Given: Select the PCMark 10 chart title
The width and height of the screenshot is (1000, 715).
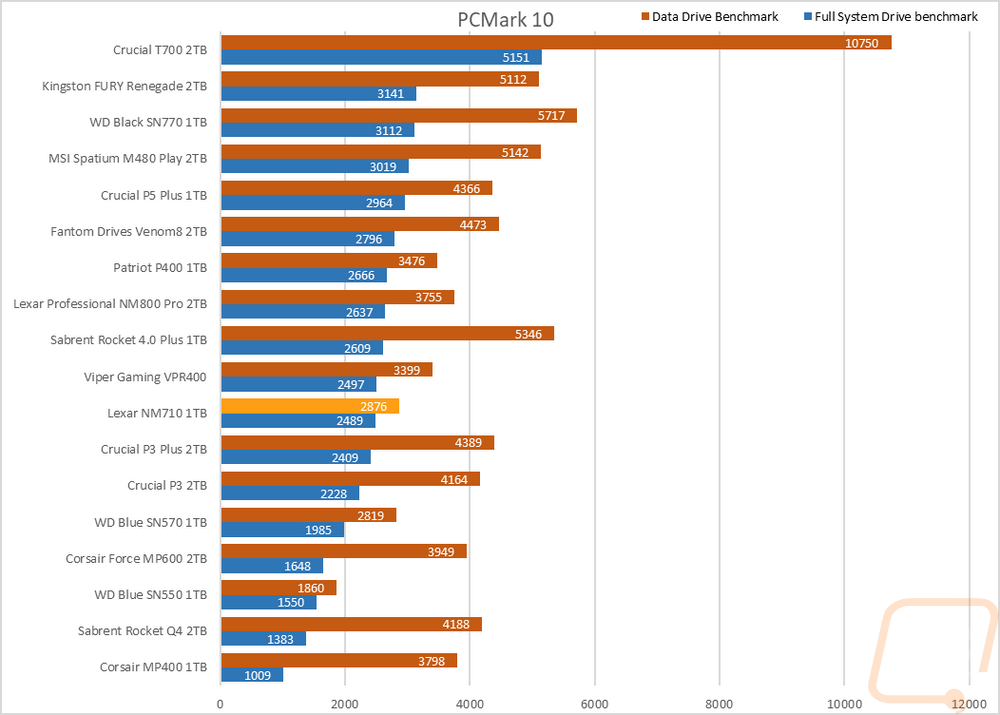Looking at the screenshot, I should click(505, 20).
